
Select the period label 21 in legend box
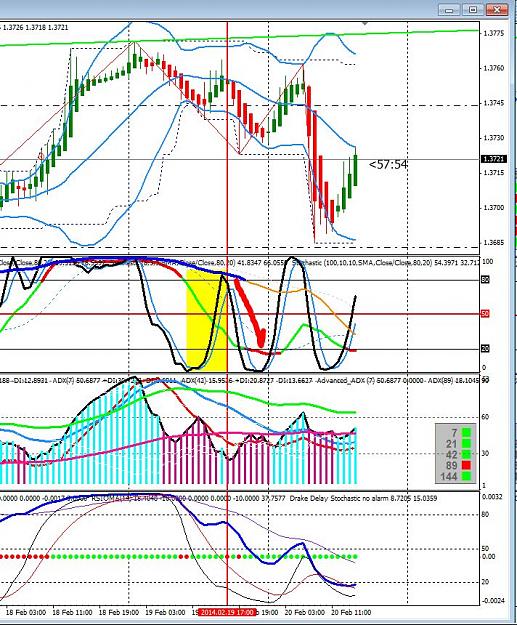451,443
